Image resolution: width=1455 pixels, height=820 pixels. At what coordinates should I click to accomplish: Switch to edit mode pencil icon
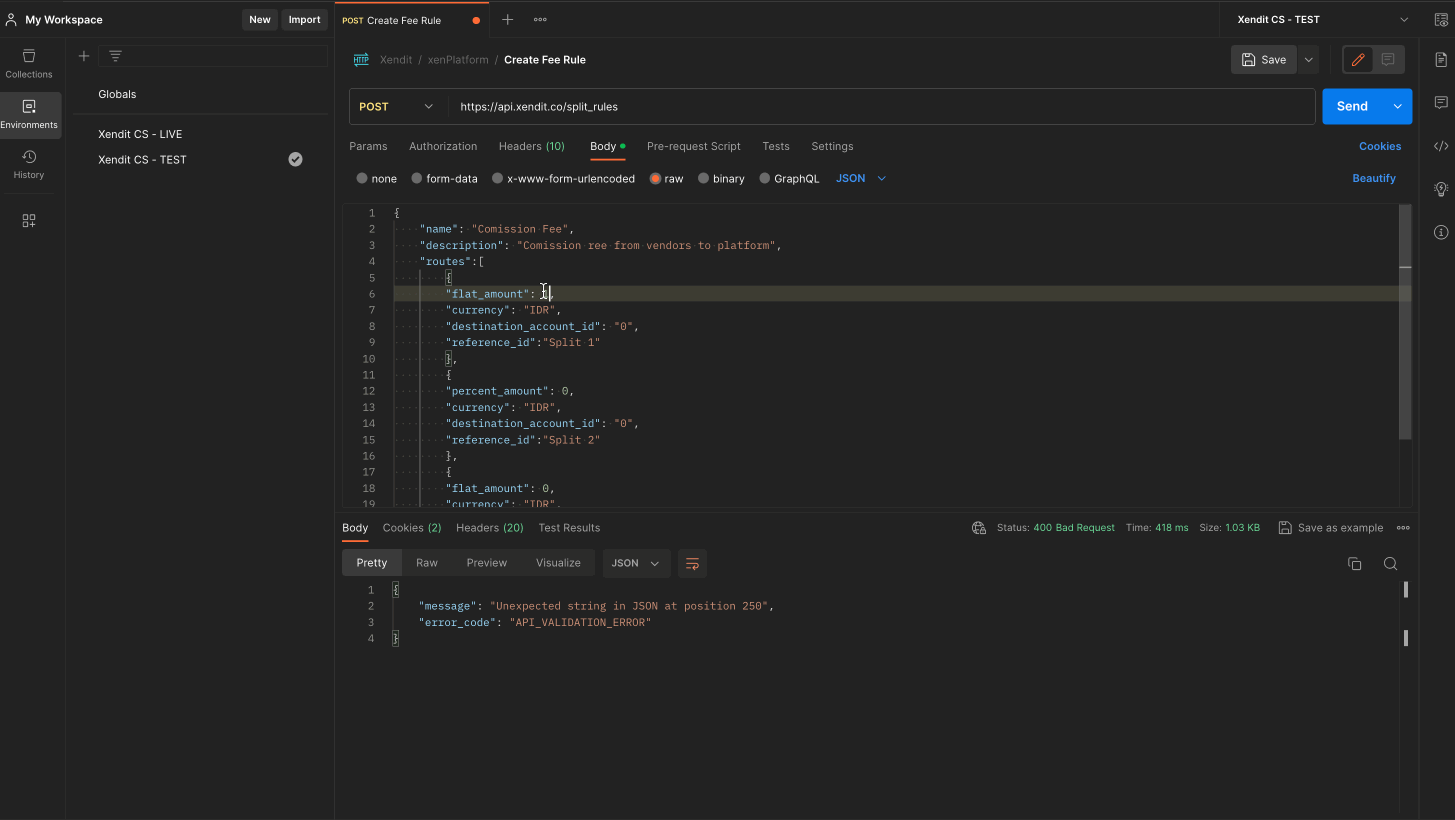[1358, 60]
